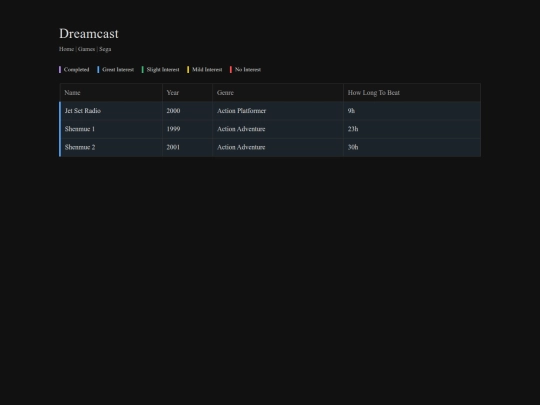Click the 9h playtime cell
This screenshot has height=405, width=540.
click(412, 111)
